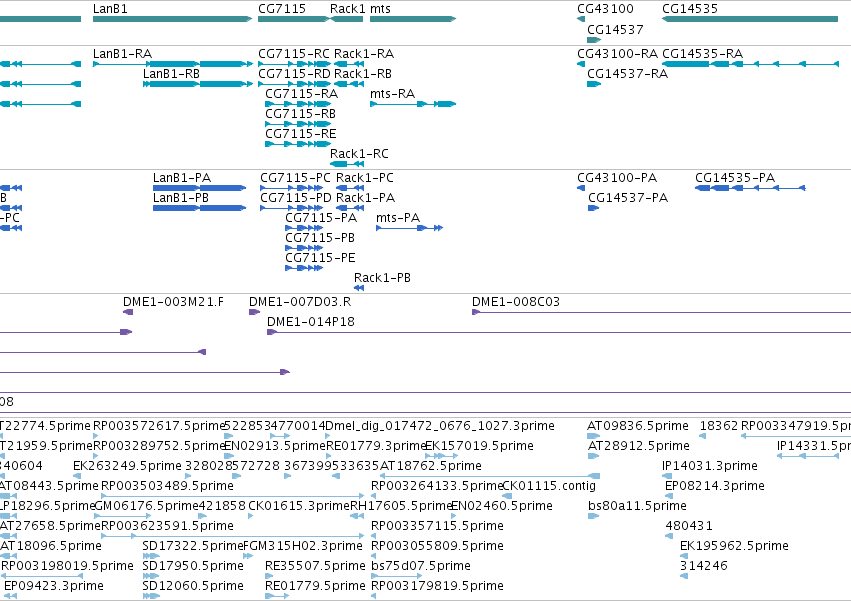Select transcript CG7115-RB

tap(298, 124)
